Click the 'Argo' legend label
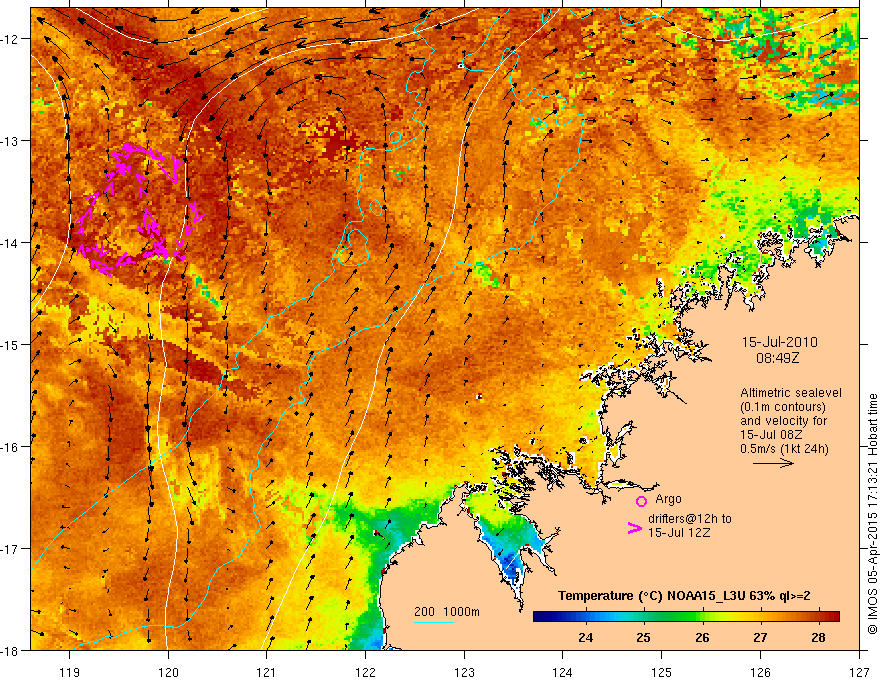Screen dimensions: 880x680 [x=668, y=499]
